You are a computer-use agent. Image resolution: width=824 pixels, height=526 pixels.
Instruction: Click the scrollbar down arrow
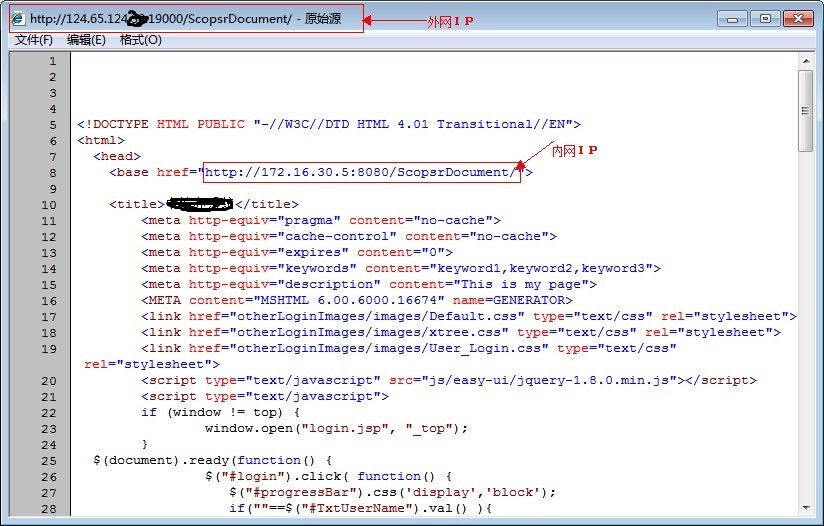click(806, 508)
